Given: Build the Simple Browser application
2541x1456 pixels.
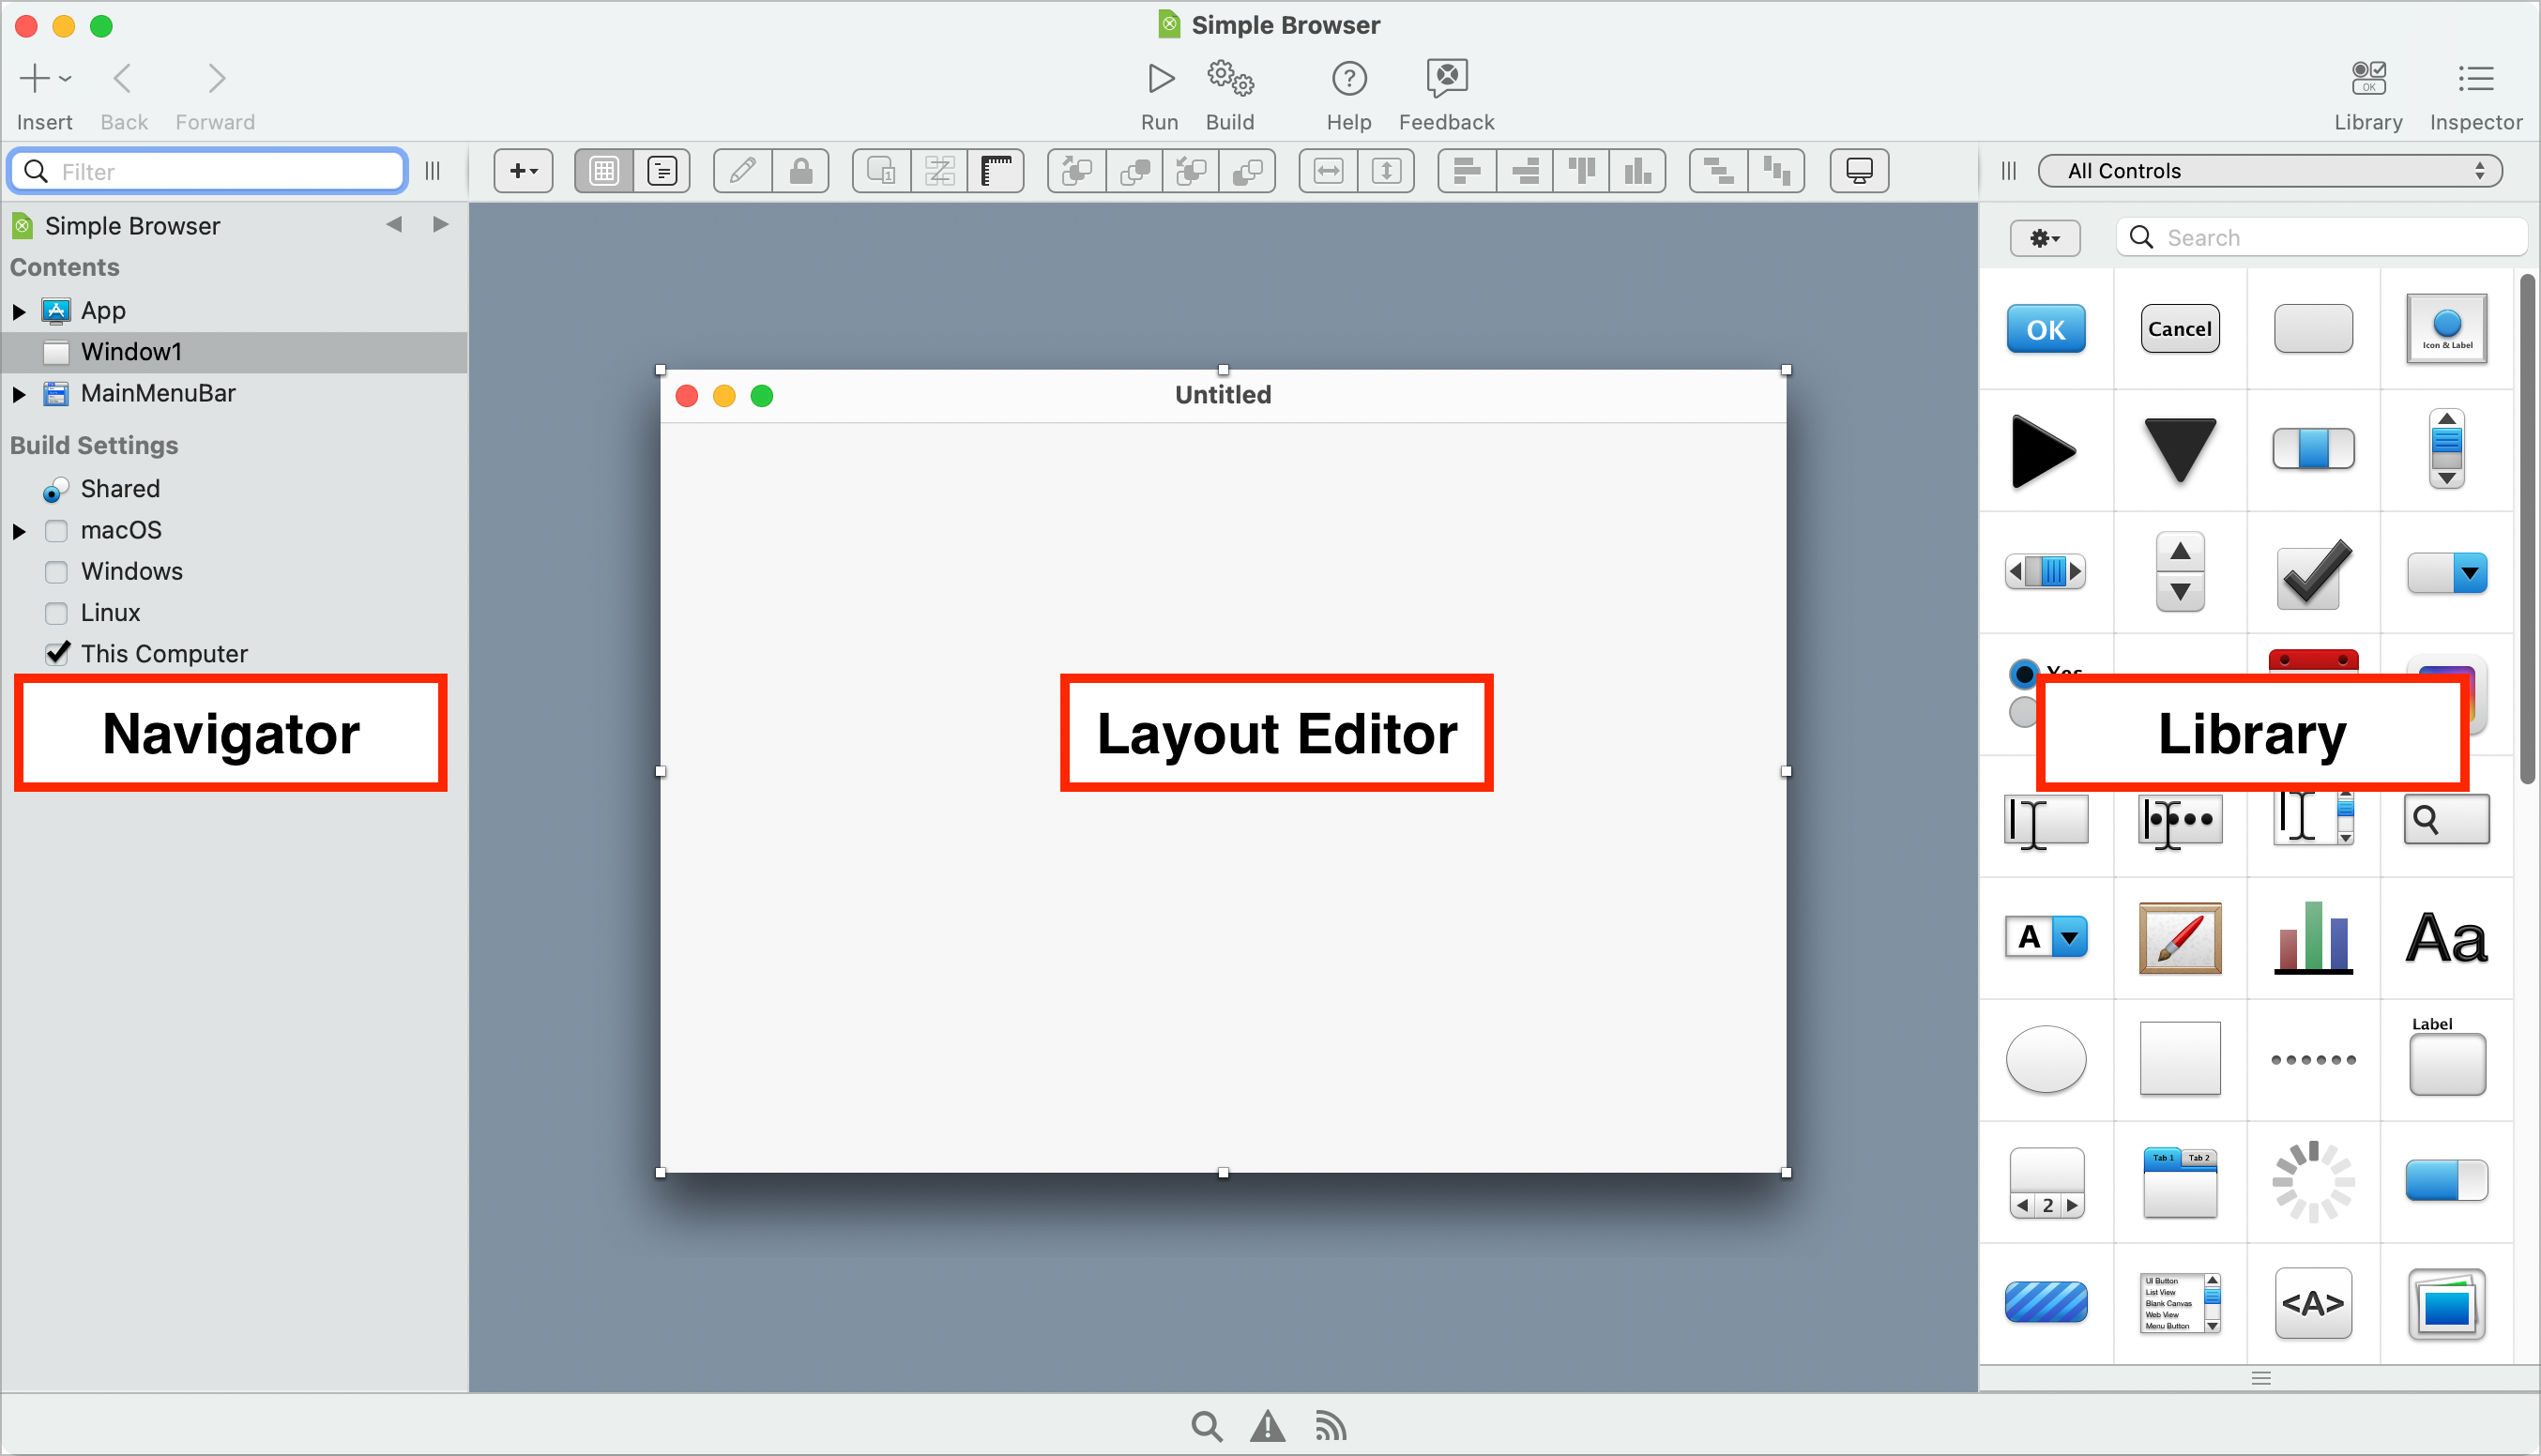Looking at the screenshot, I should tap(1230, 93).
